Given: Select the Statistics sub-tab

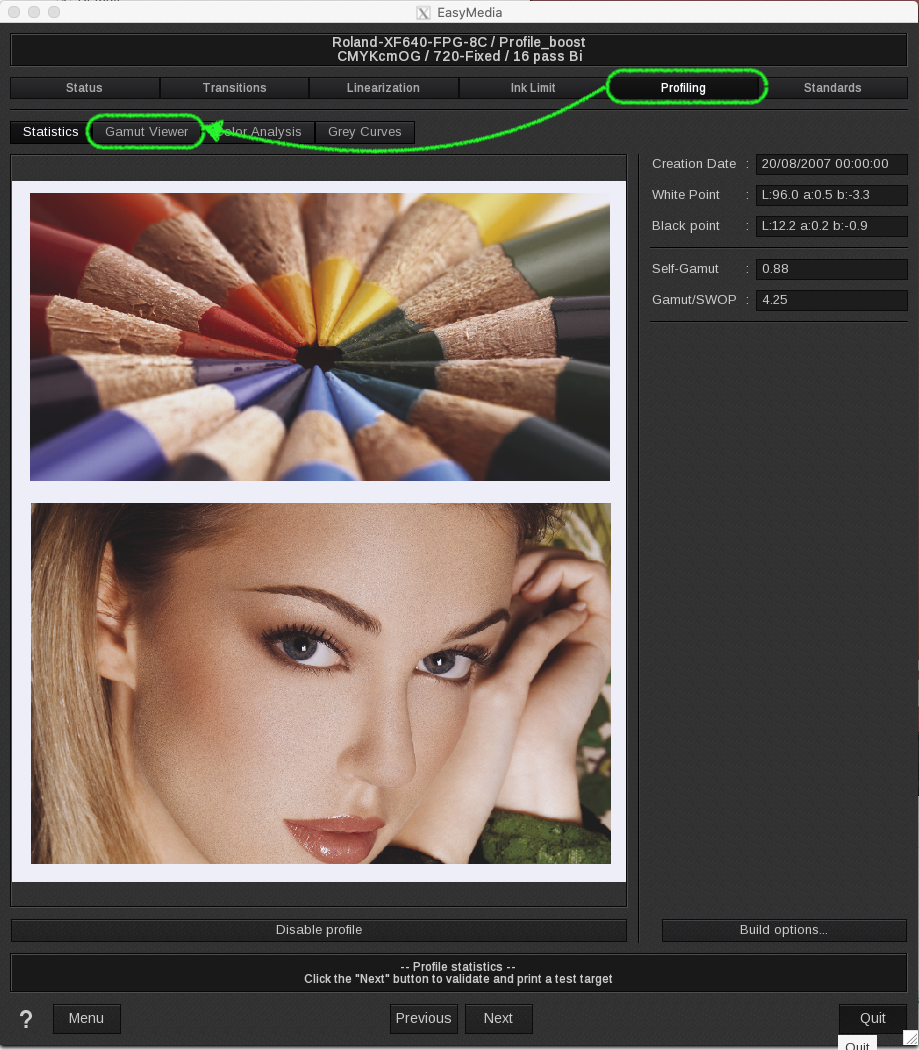Looking at the screenshot, I should coord(50,132).
